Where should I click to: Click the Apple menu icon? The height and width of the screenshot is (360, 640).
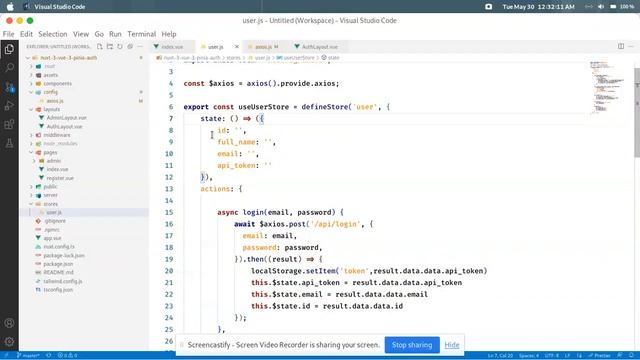coord(10,7)
